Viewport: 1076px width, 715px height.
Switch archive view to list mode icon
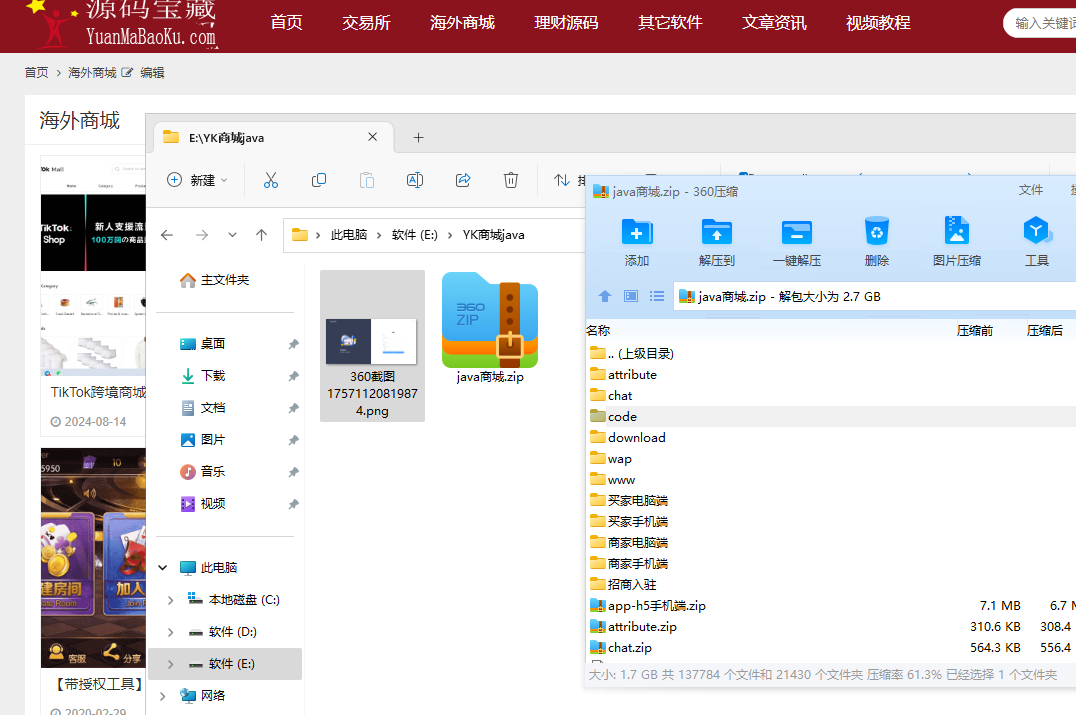tap(657, 296)
